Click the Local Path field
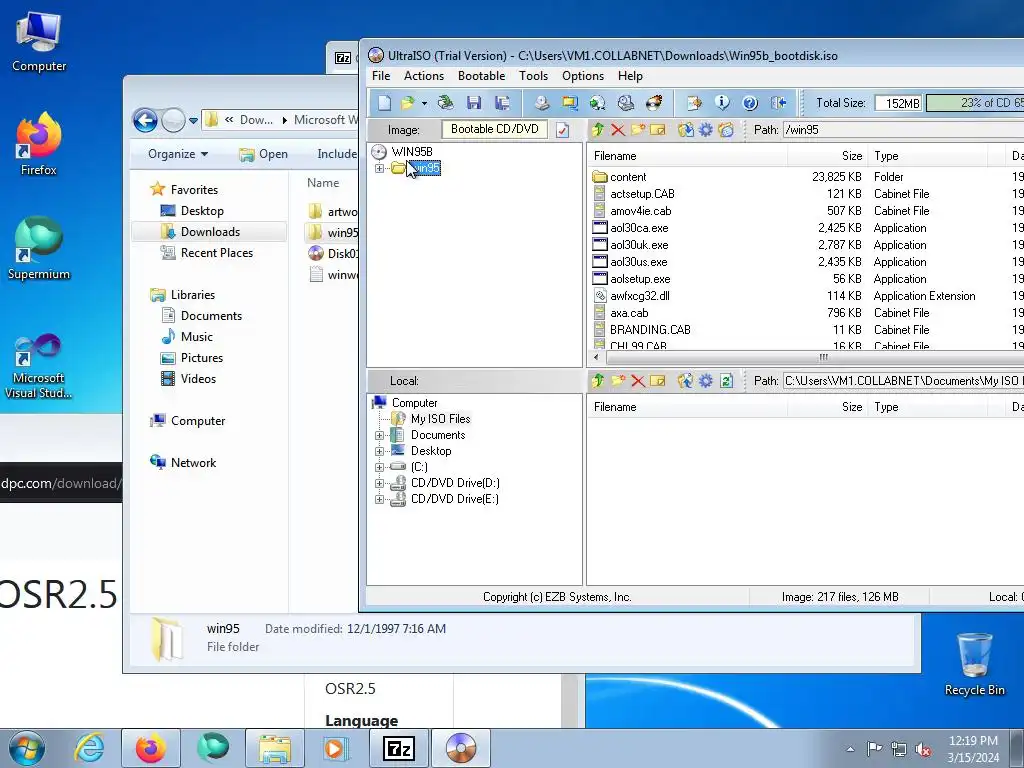1024x768 pixels. (x=903, y=381)
